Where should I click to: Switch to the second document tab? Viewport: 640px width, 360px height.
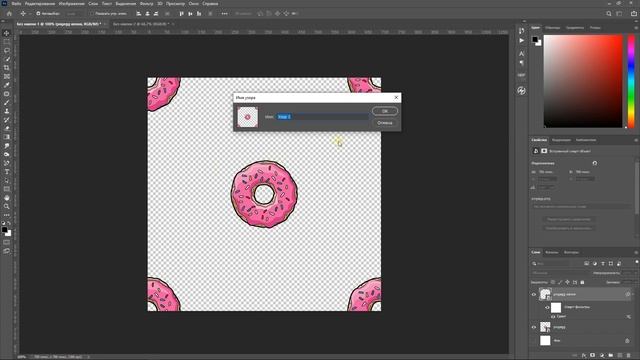pos(140,24)
